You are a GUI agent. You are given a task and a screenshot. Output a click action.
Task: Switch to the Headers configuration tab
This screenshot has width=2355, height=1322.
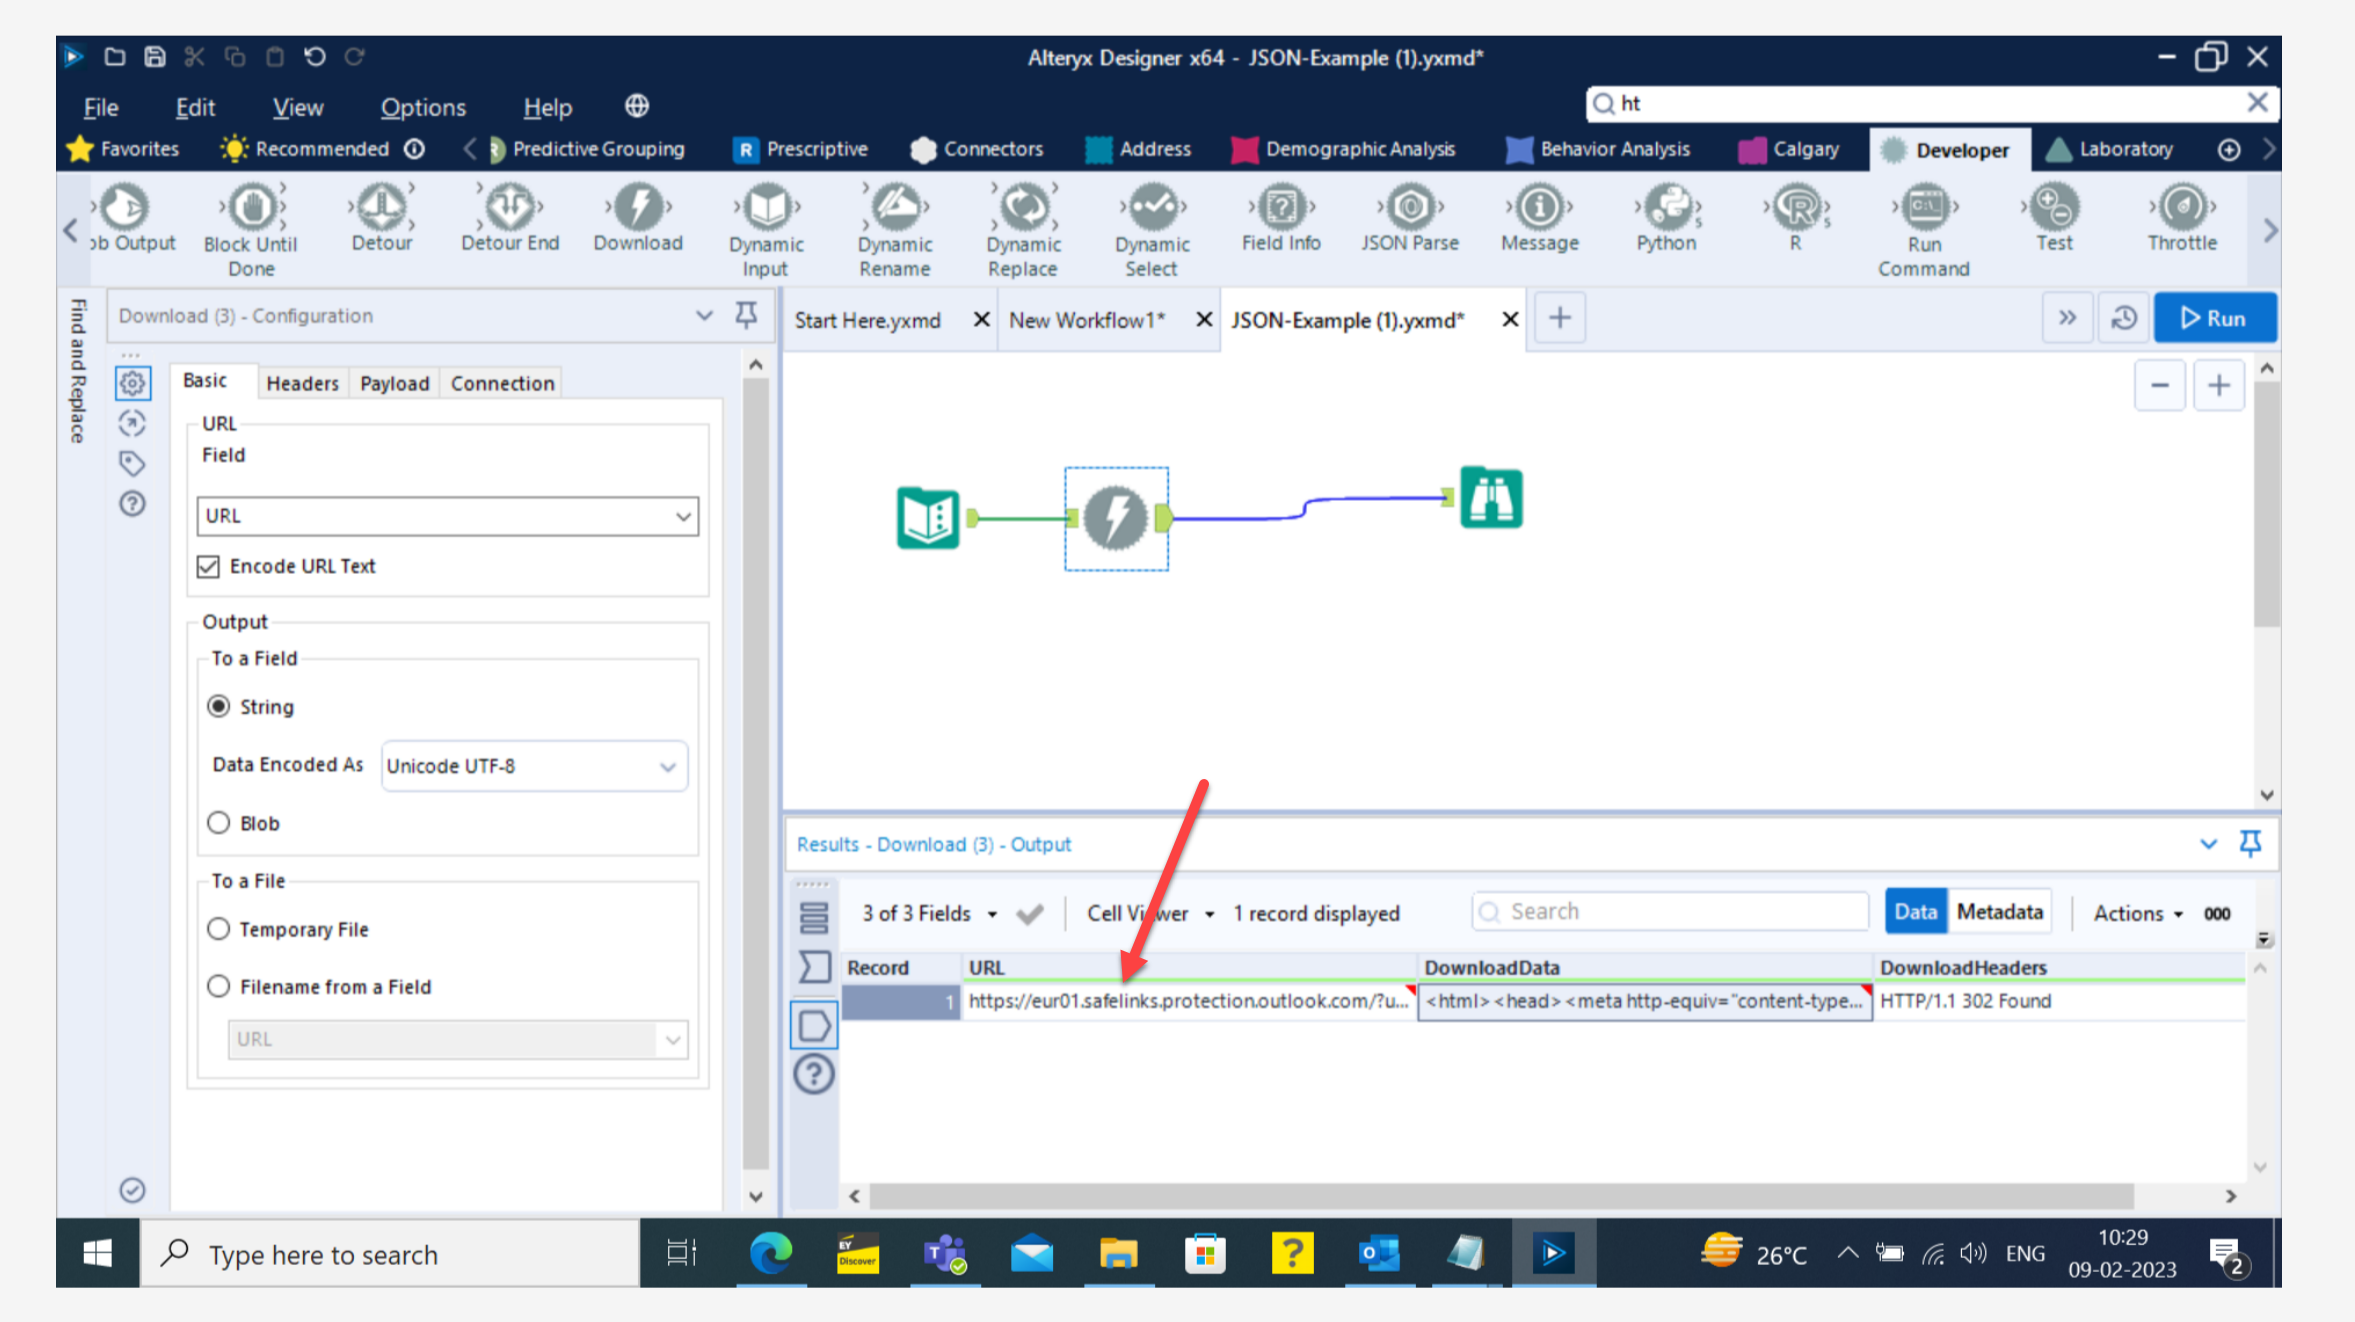pyautogui.click(x=302, y=383)
